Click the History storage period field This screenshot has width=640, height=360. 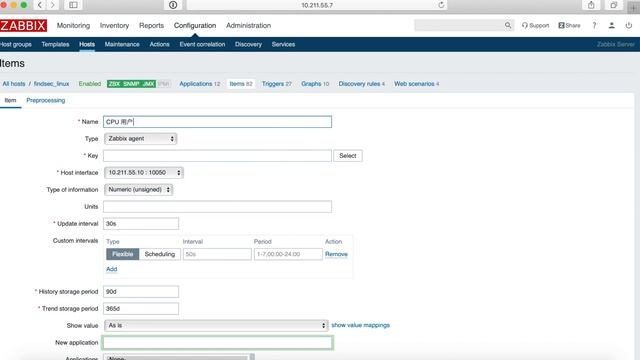141,291
